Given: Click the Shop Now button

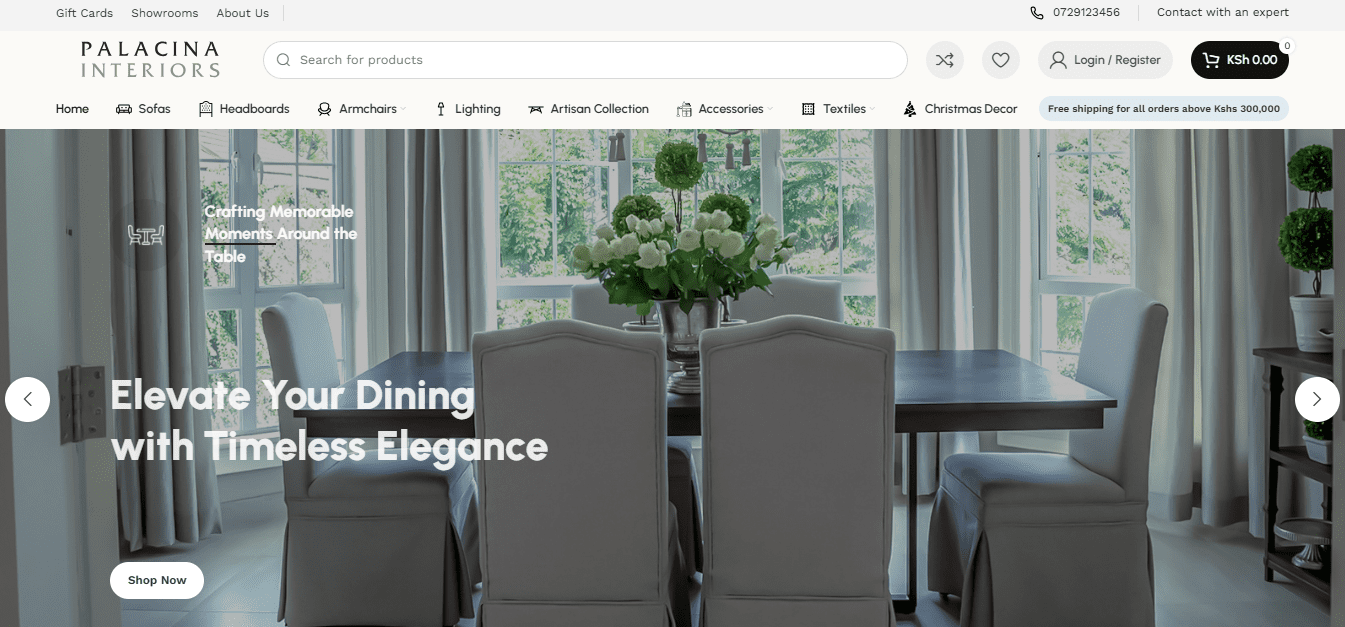Looking at the screenshot, I should 157,580.
